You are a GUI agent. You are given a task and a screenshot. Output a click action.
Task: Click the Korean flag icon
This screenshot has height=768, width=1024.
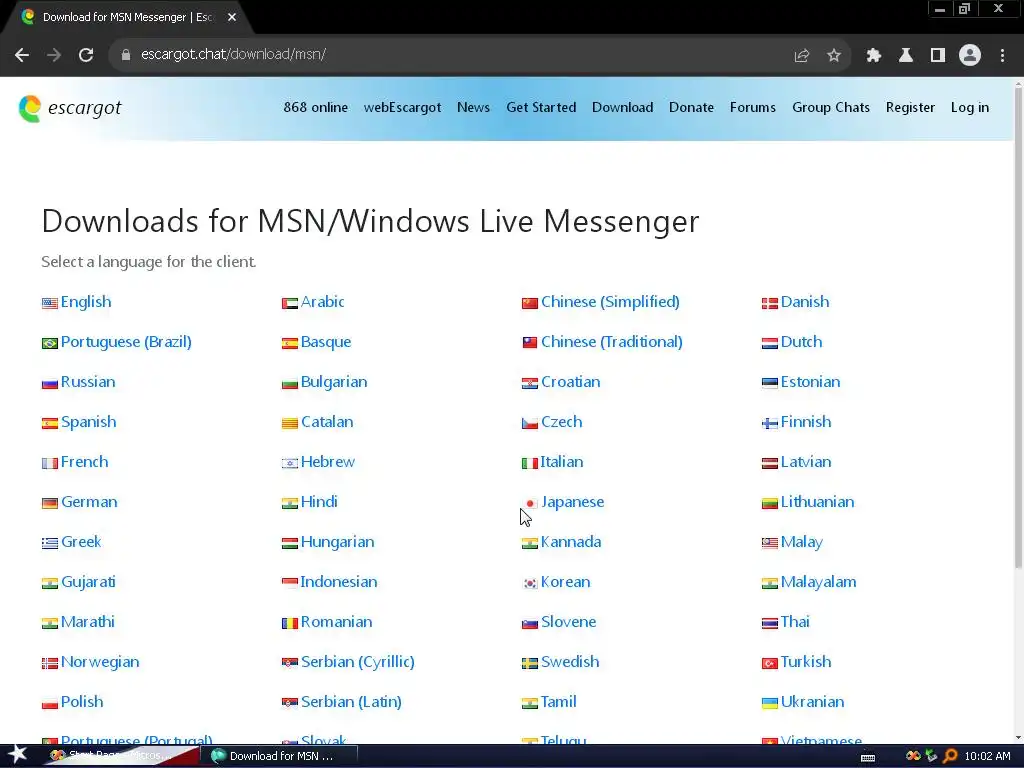click(x=530, y=583)
